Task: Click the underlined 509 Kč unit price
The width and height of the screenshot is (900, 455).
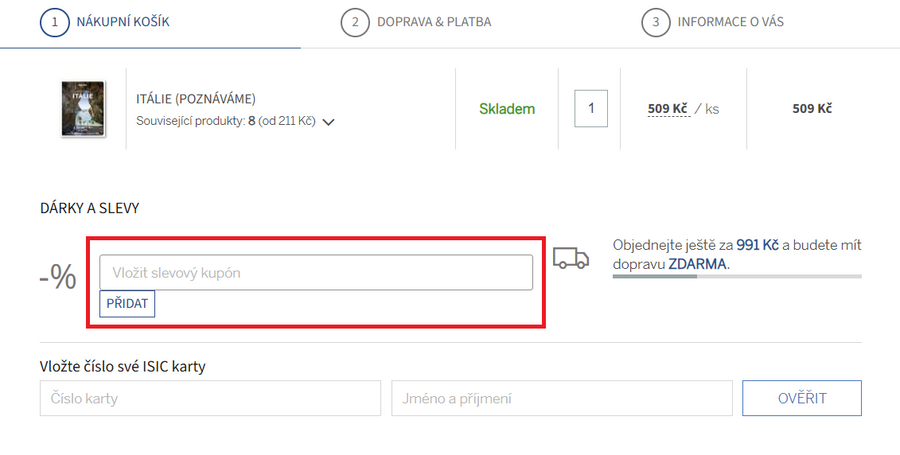Action: tap(668, 108)
